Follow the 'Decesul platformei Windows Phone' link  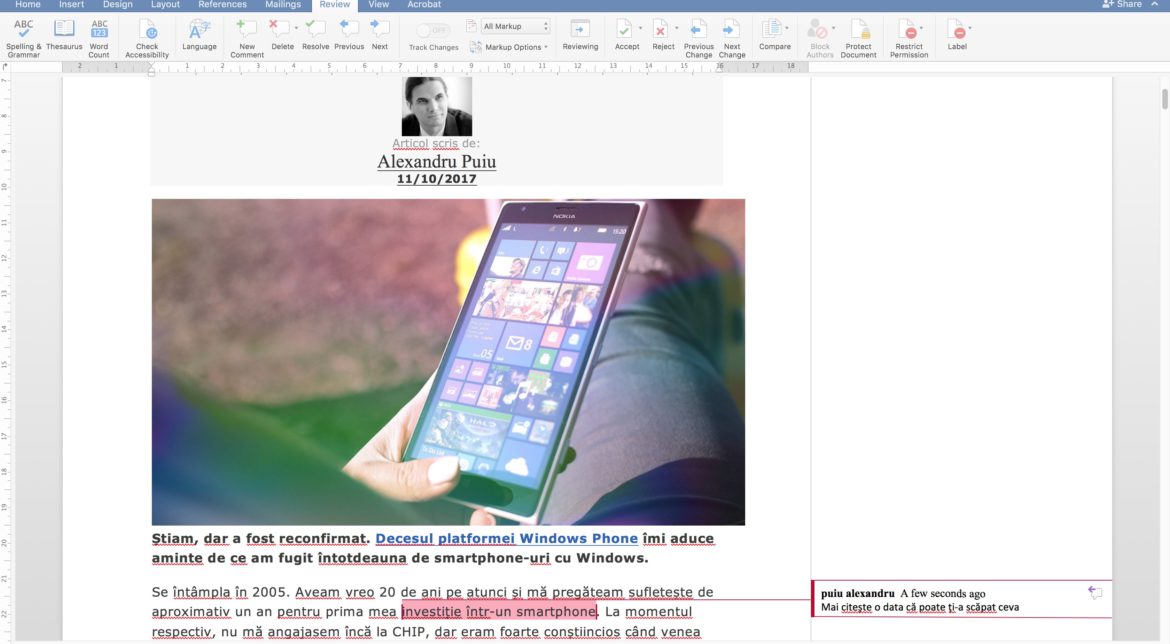(507, 538)
